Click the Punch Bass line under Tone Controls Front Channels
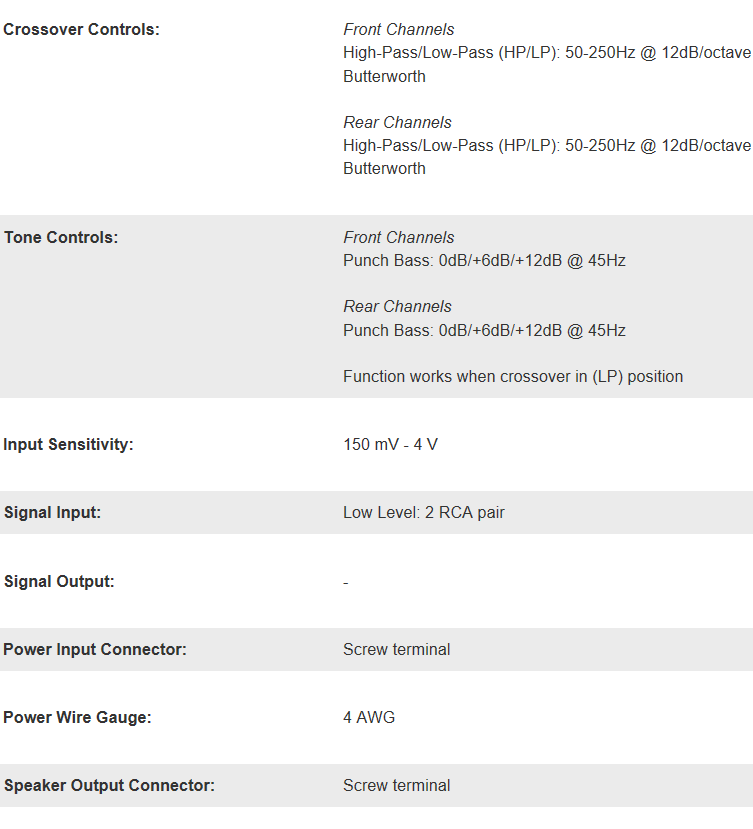 click(484, 261)
